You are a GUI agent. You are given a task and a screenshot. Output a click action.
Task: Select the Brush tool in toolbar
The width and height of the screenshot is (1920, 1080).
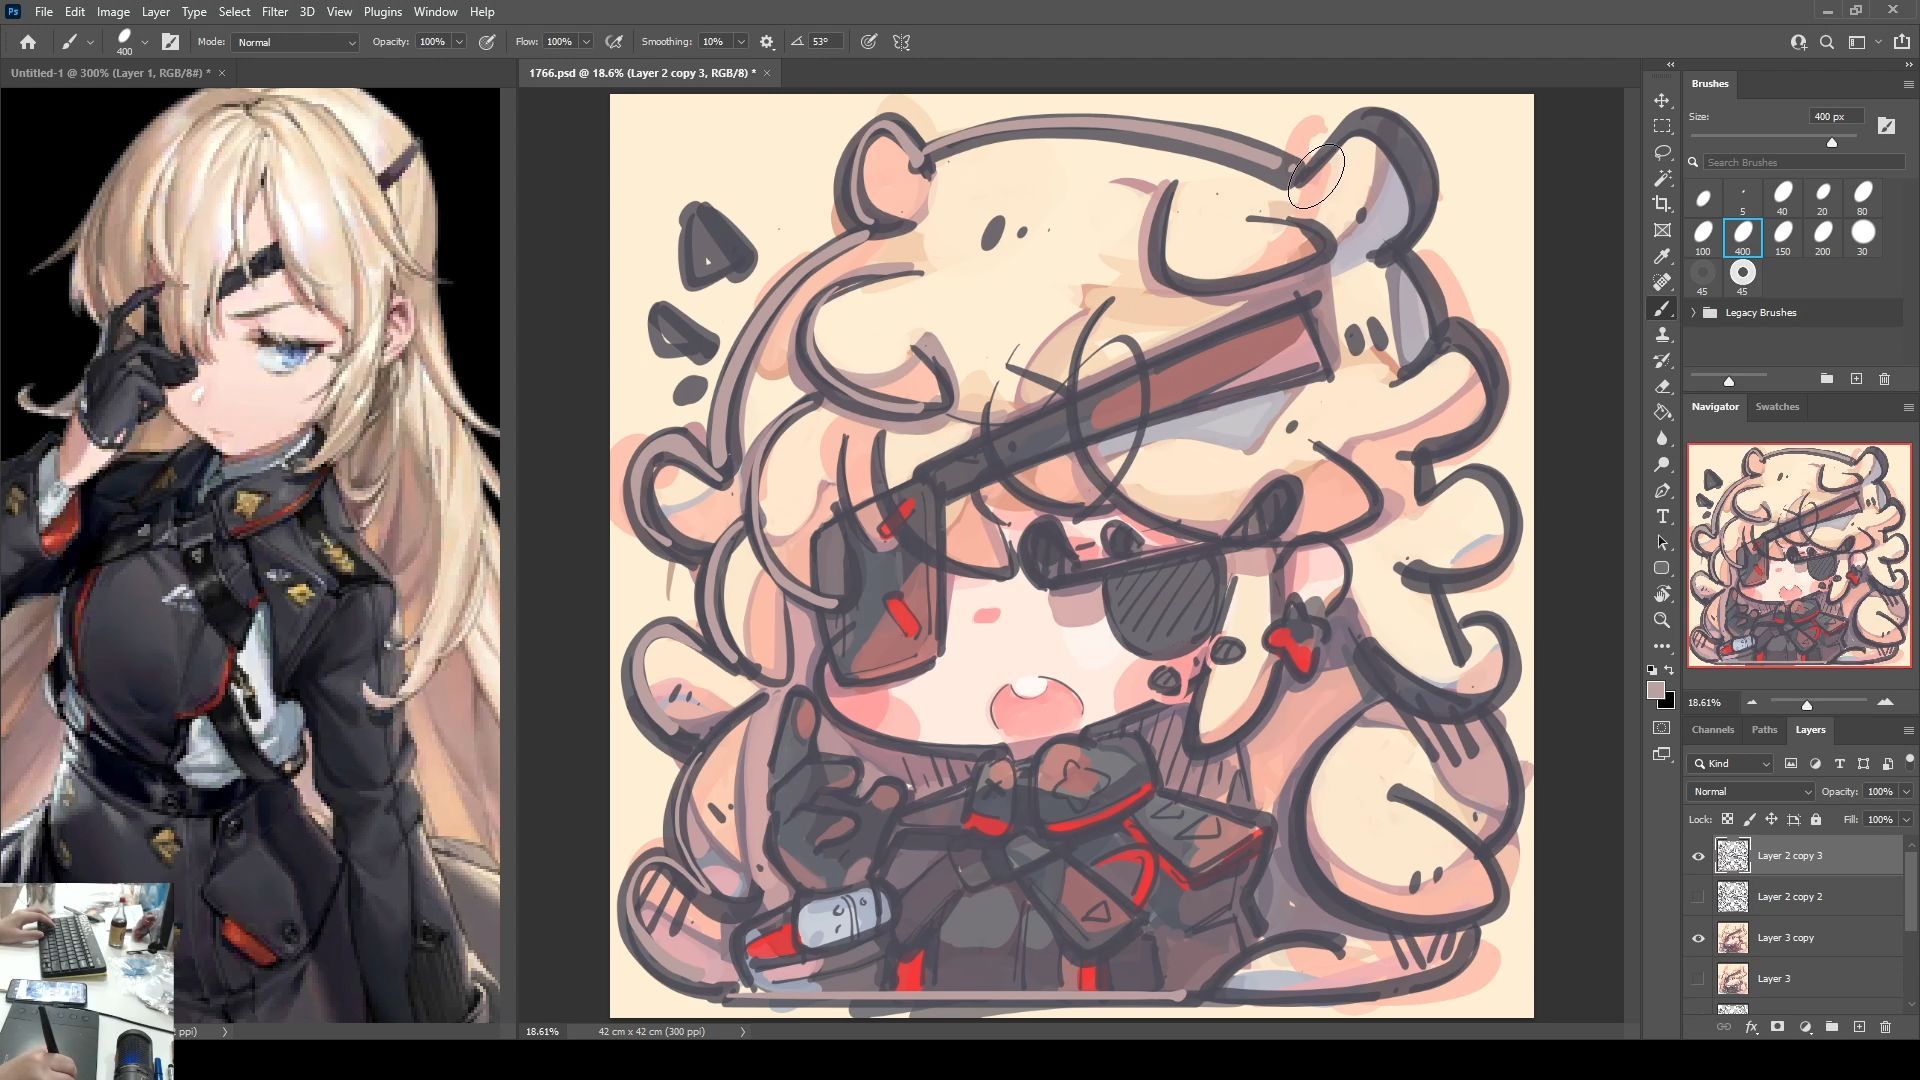(1662, 308)
